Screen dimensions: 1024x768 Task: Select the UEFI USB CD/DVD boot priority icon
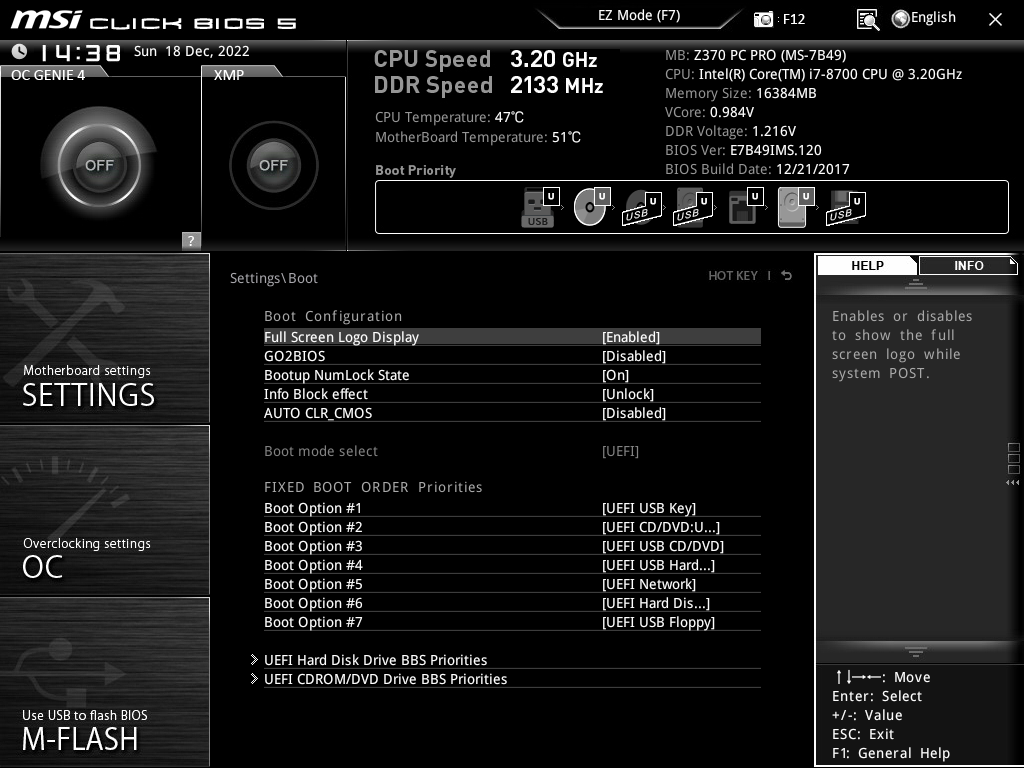coord(643,208)
